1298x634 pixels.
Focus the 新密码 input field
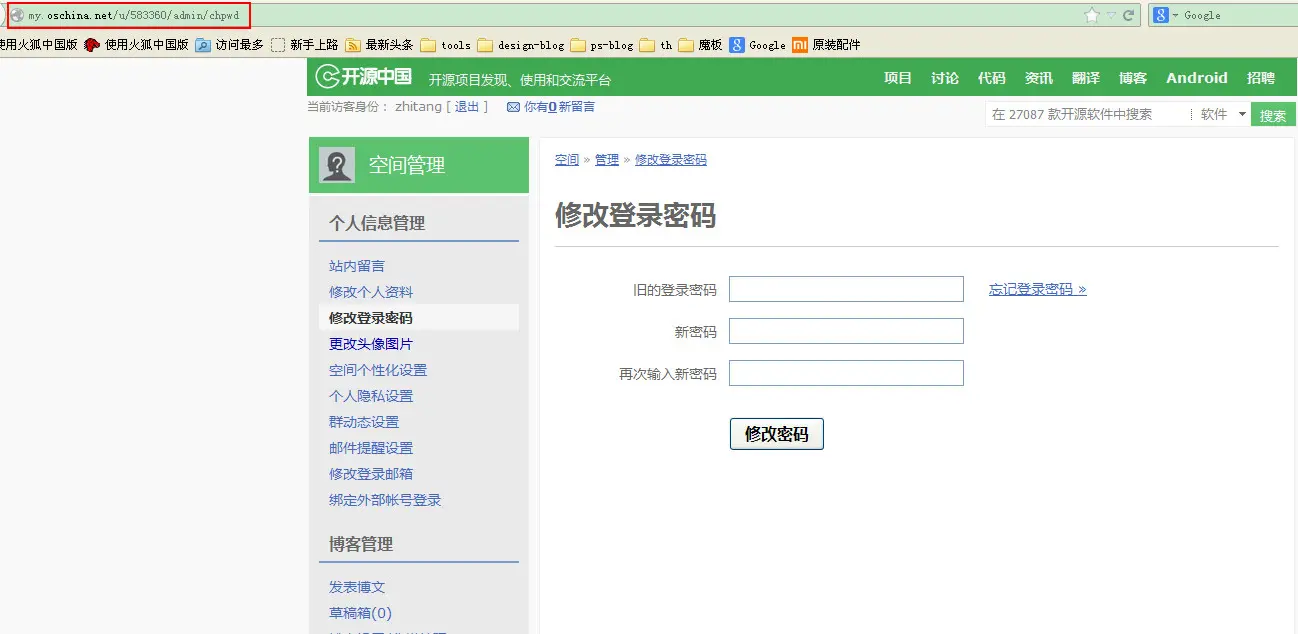click(x=846, y=331)
